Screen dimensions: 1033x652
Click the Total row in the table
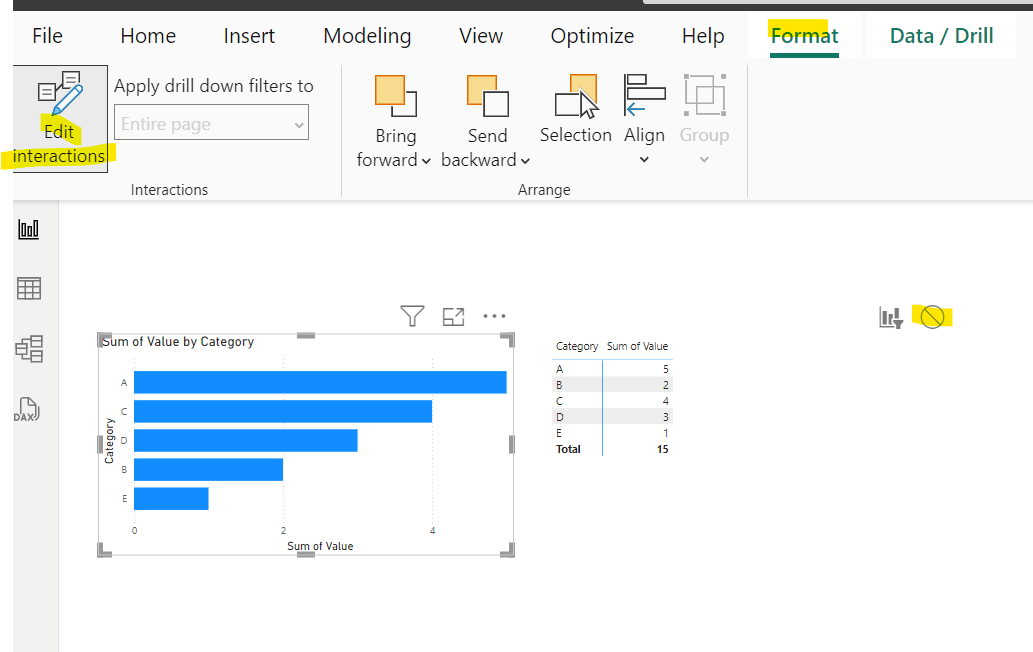click(612, 449)
